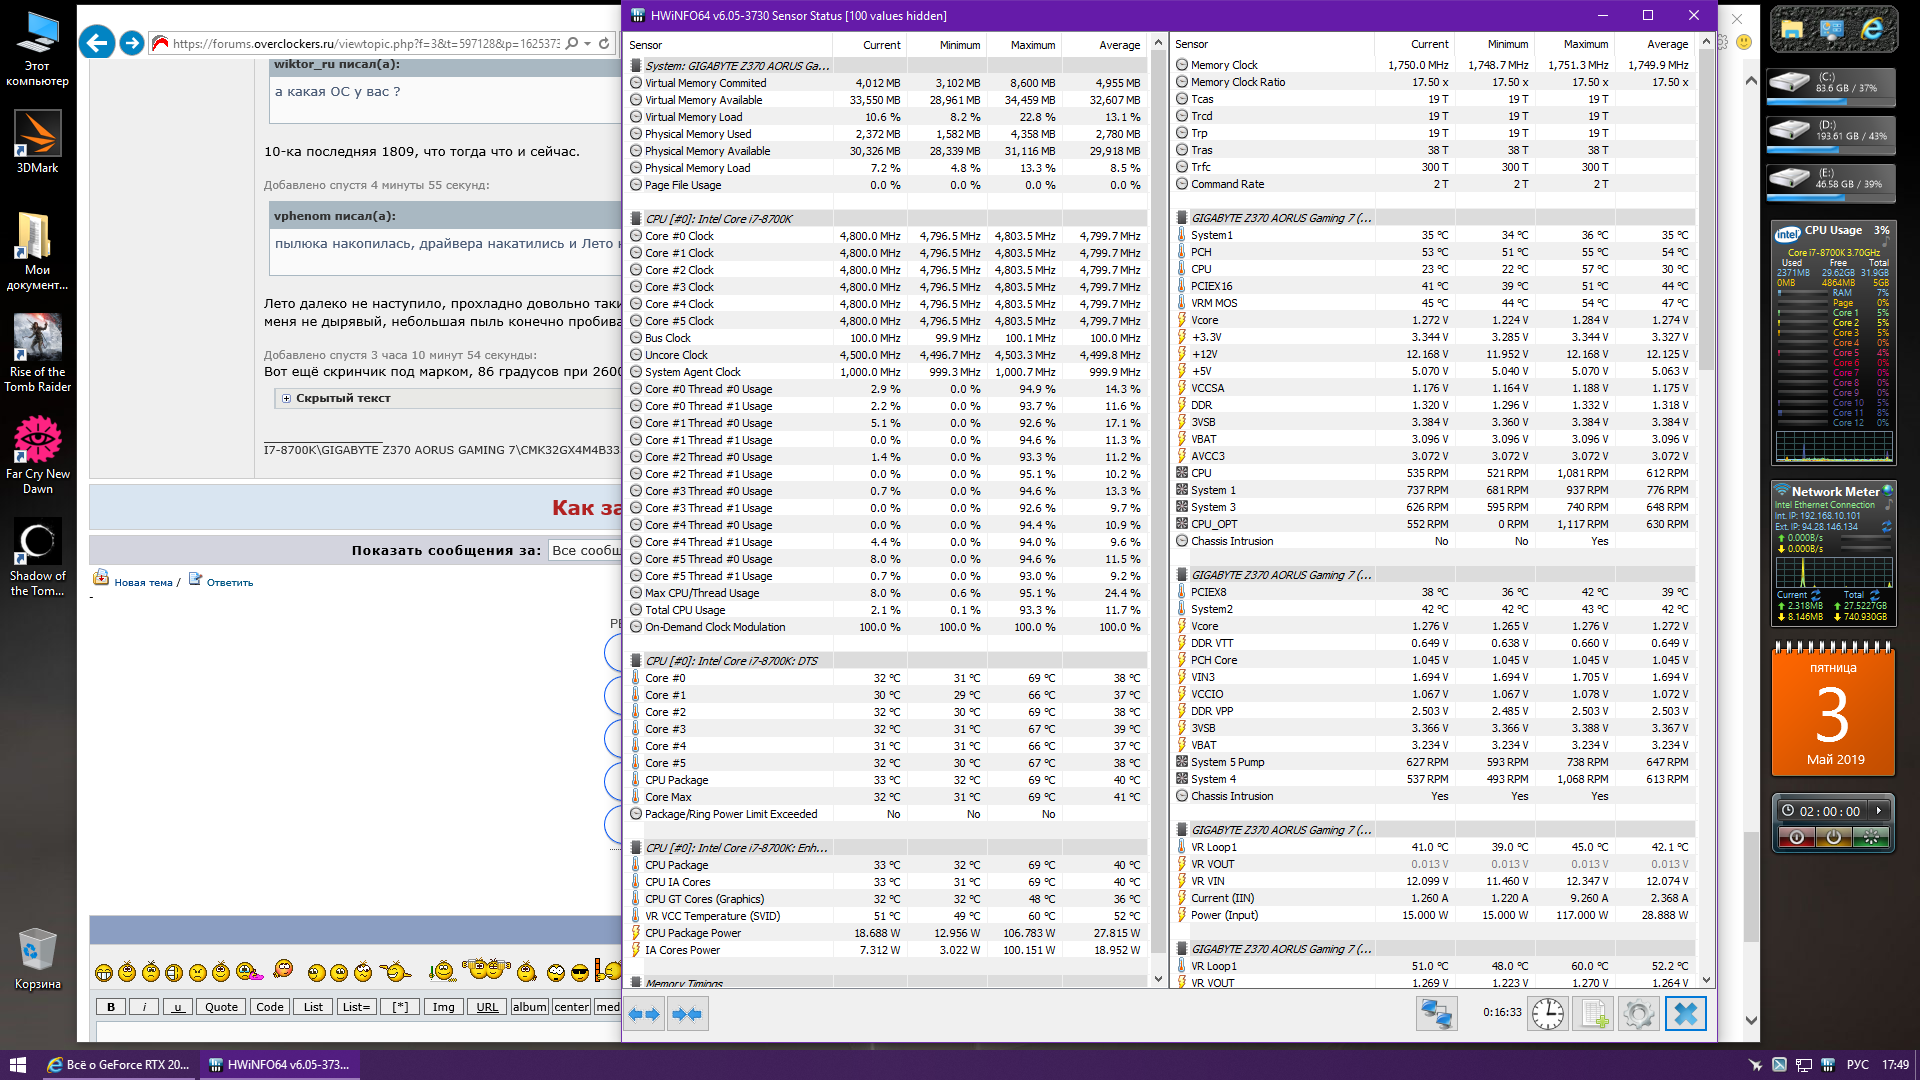Image resolution: width=1920 pixels, height=1080 pixels.
Task: Switch to the GeForce RTX taskbar tab
Action: (x=119, y=1065)
